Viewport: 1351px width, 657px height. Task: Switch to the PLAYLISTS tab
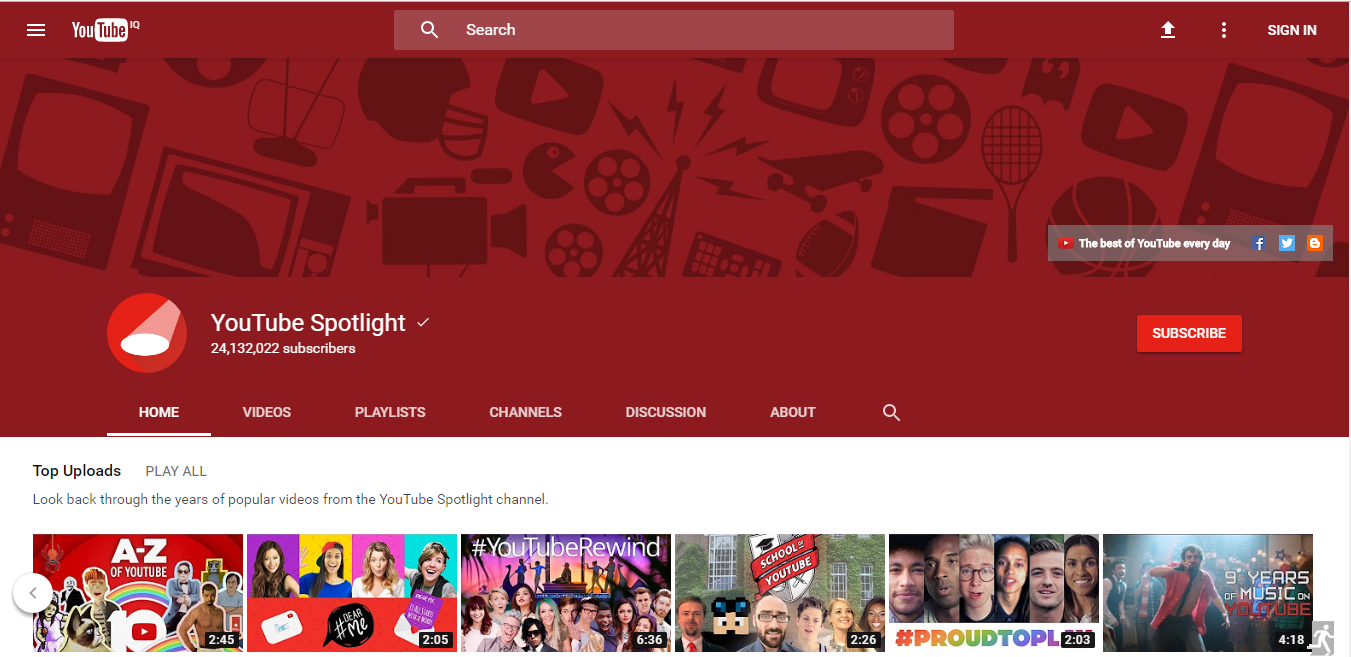390,412
